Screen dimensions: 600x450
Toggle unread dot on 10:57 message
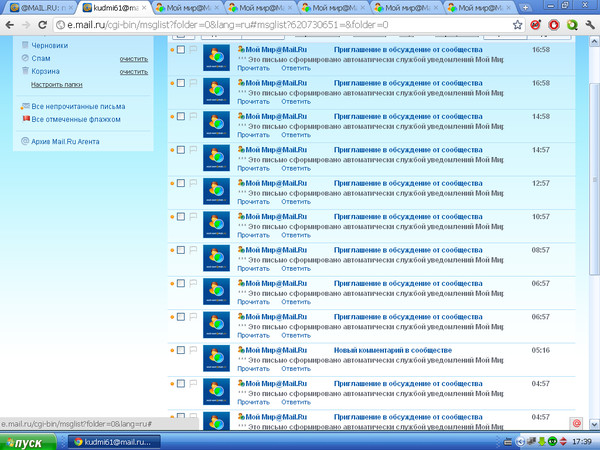pos(172,217)
